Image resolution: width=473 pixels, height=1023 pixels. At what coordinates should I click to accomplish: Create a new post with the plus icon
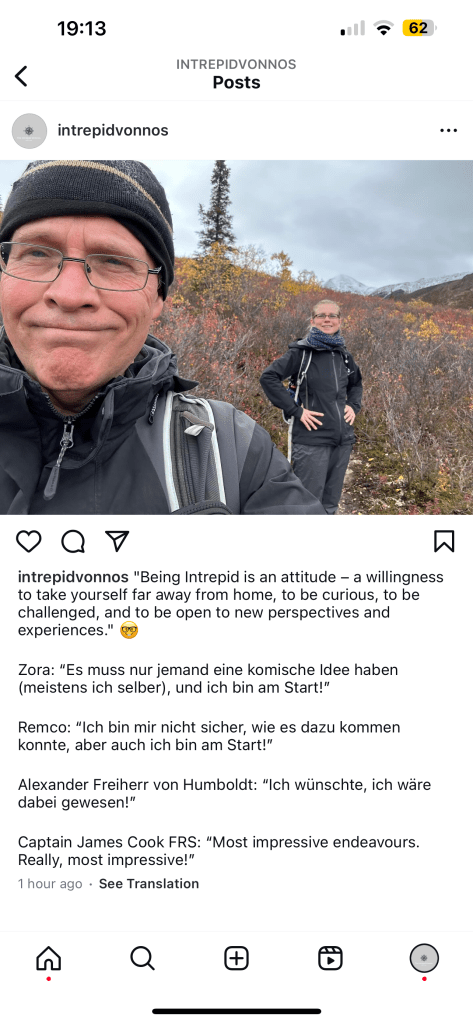(236, 958)
